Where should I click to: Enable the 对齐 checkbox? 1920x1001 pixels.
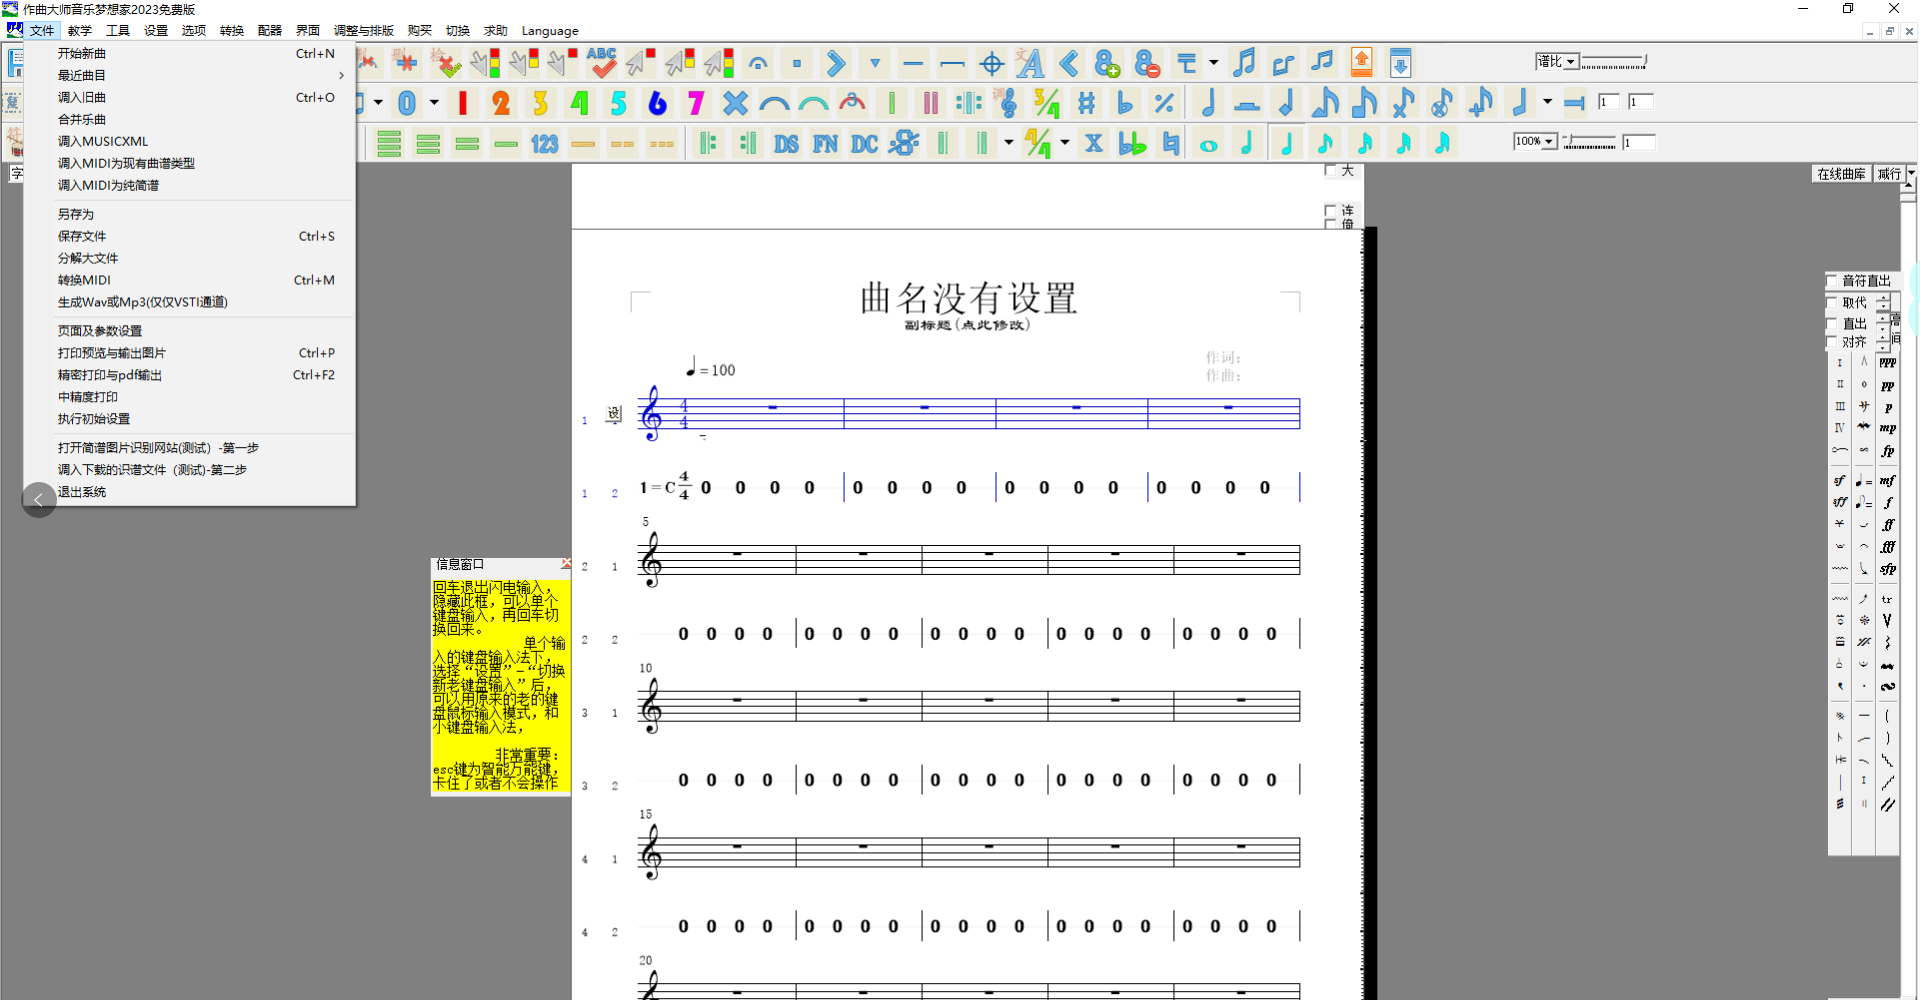pos(1833,341)
